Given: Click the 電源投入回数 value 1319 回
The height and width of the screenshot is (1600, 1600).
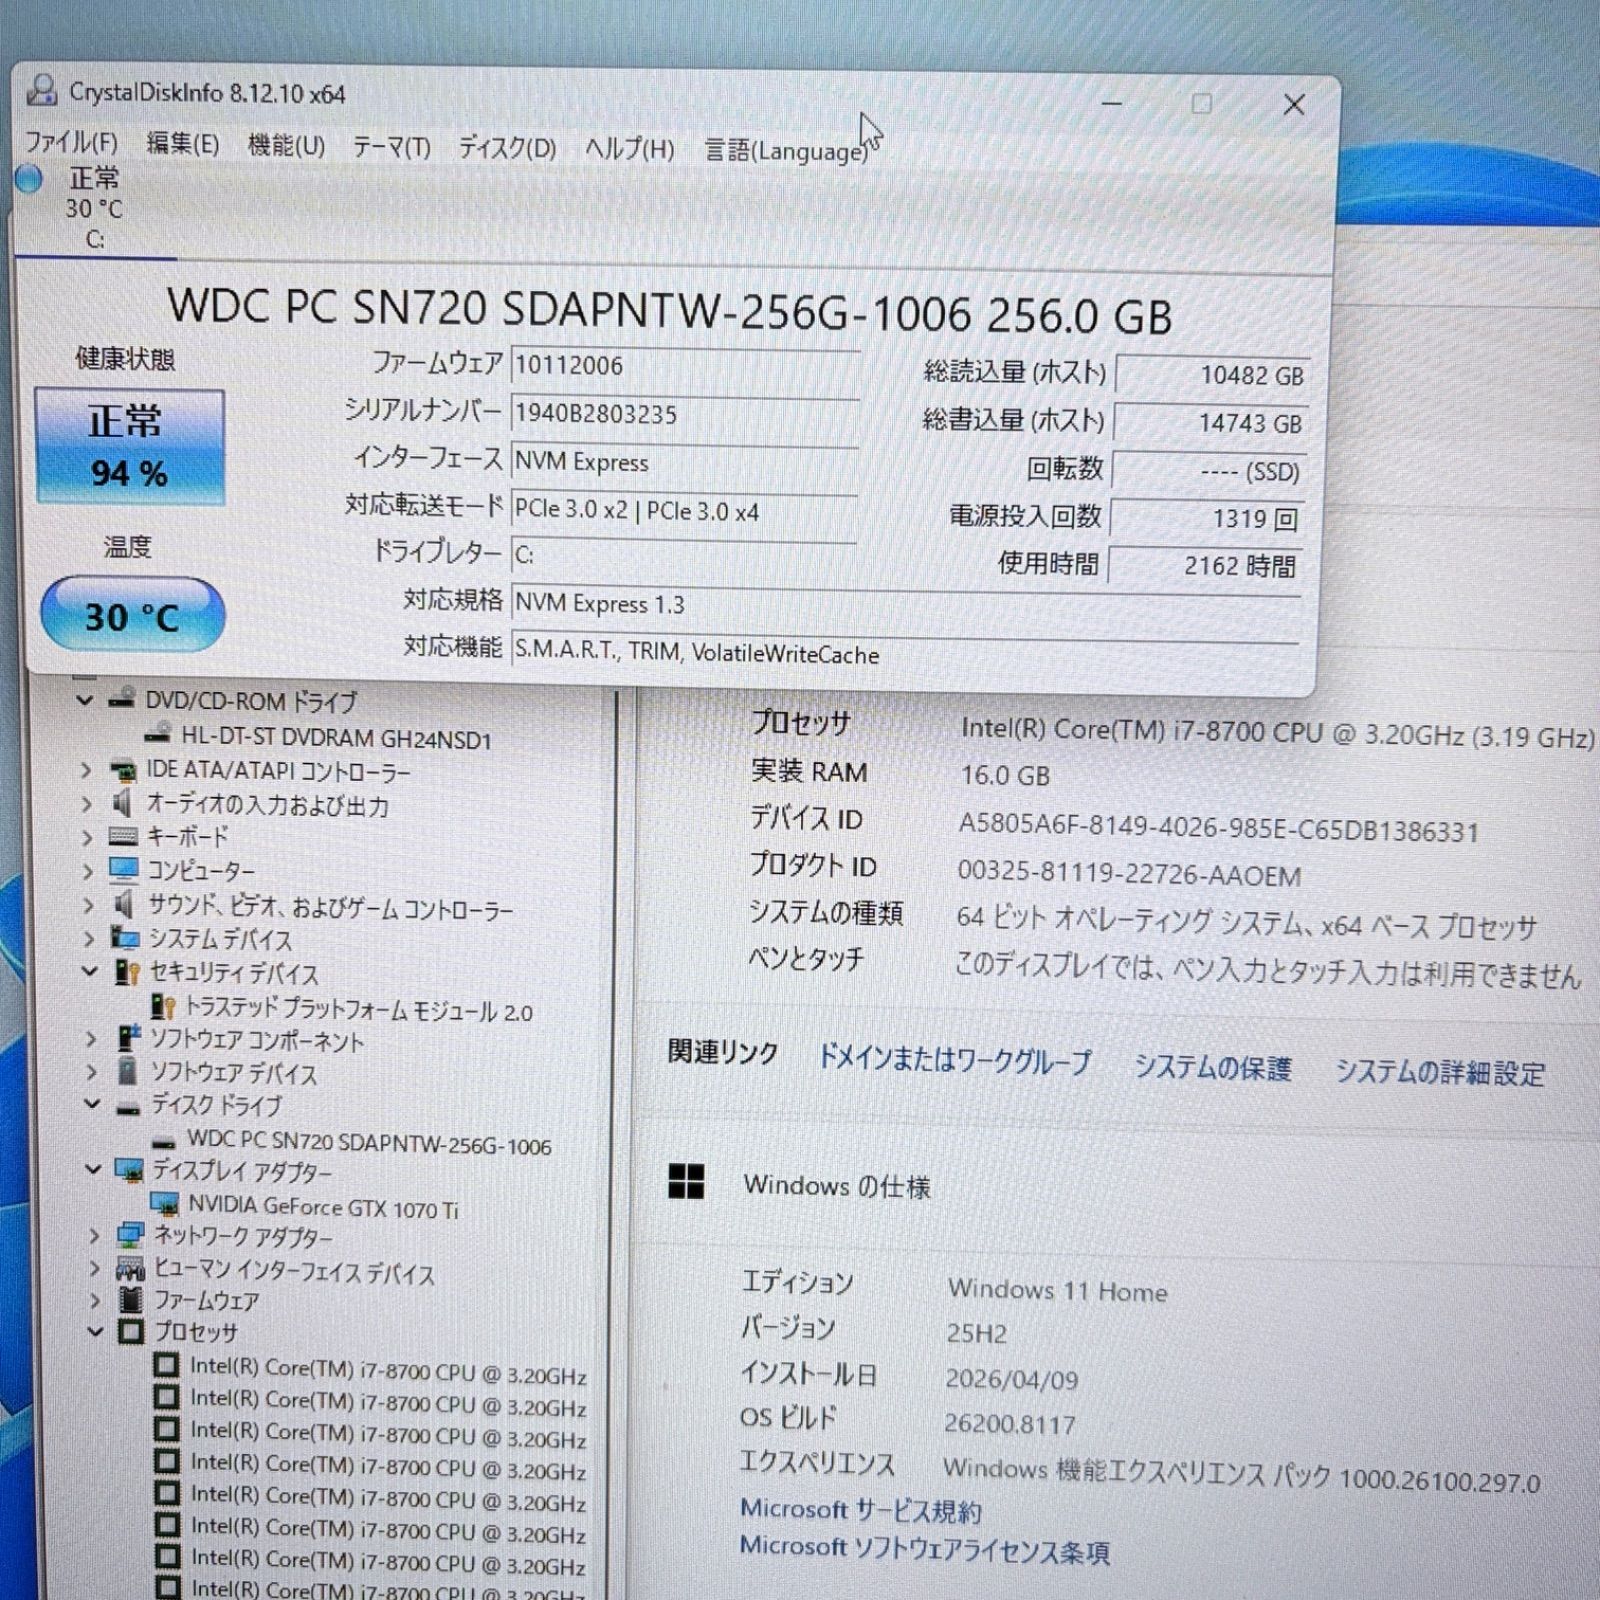Looking at the screenshot, I should tap(1207, 518).
